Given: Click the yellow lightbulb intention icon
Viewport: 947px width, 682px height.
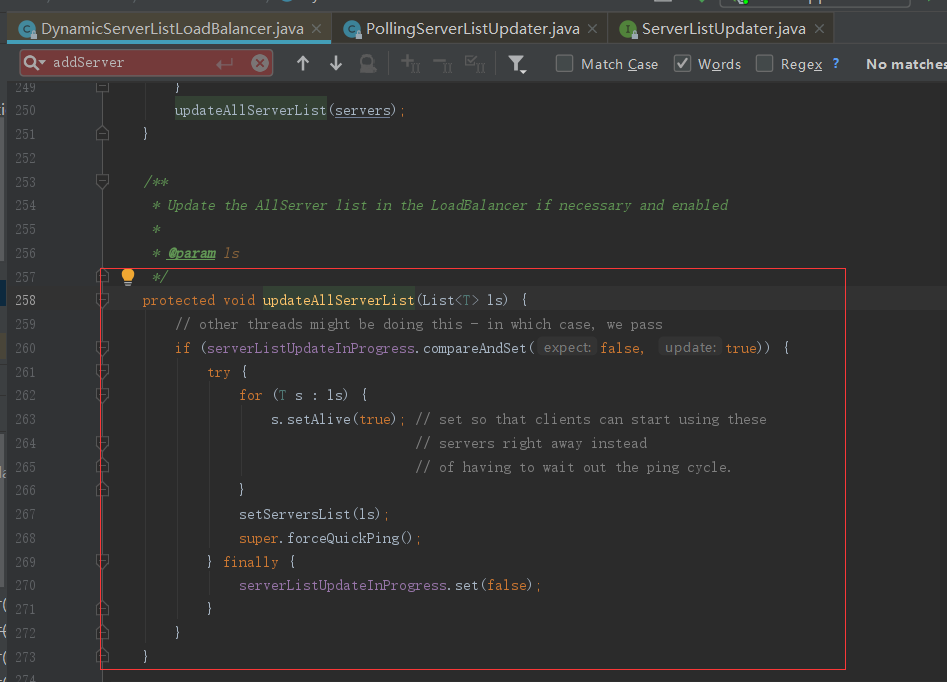Looking at the screenshot, I should (128, 277).
